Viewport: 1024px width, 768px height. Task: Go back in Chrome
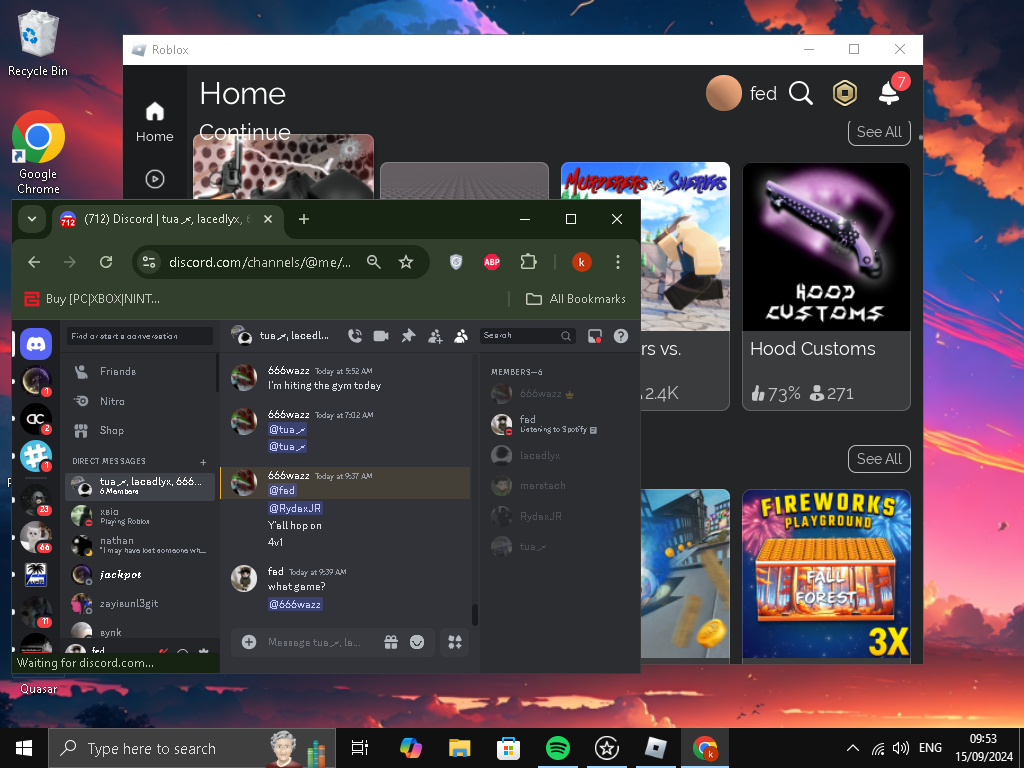coord(34,262)
